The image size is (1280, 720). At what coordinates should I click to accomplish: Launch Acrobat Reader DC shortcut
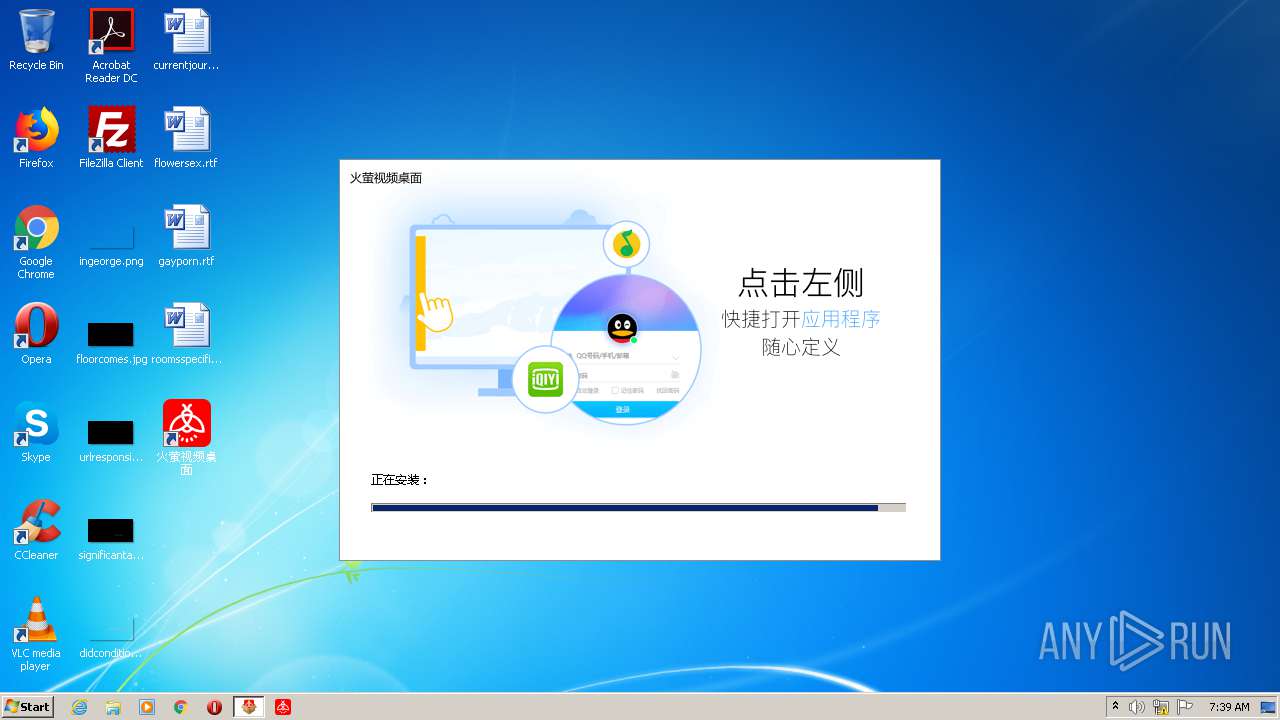click(x=111, y=46)
